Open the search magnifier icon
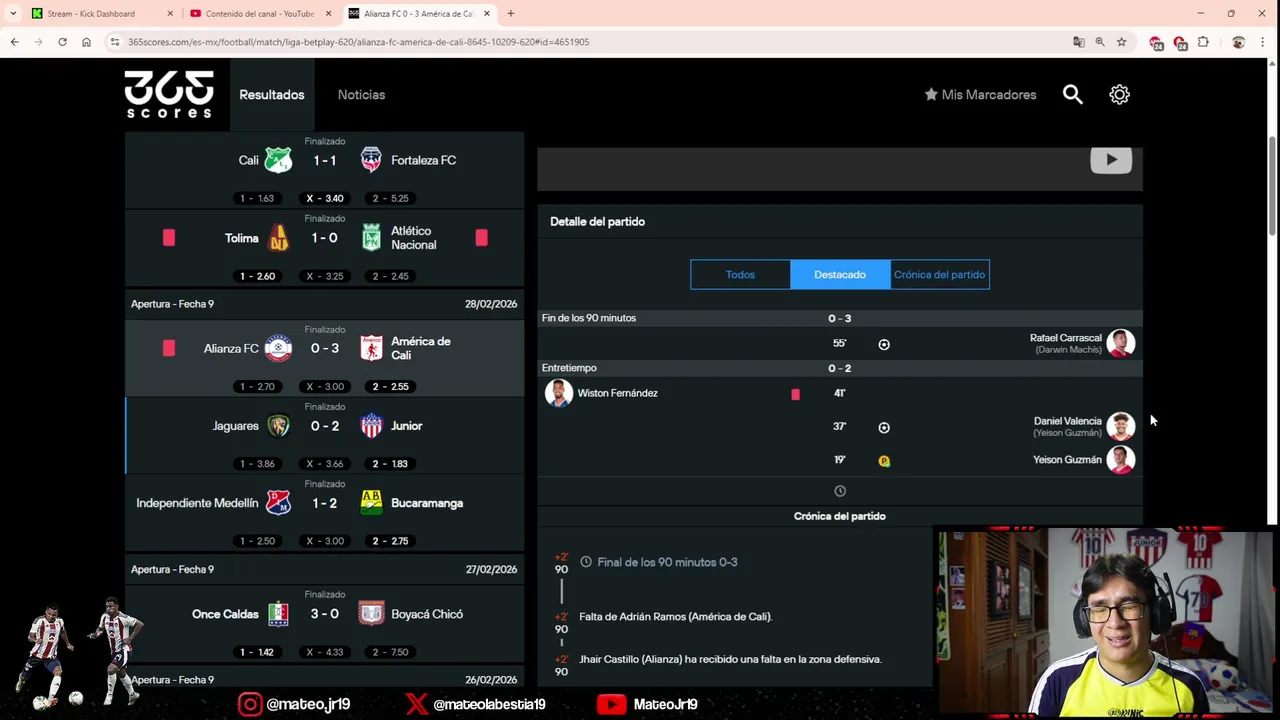Image resolution: width=1280 pixels, height=720 pixels. (x=1072, y=94)
